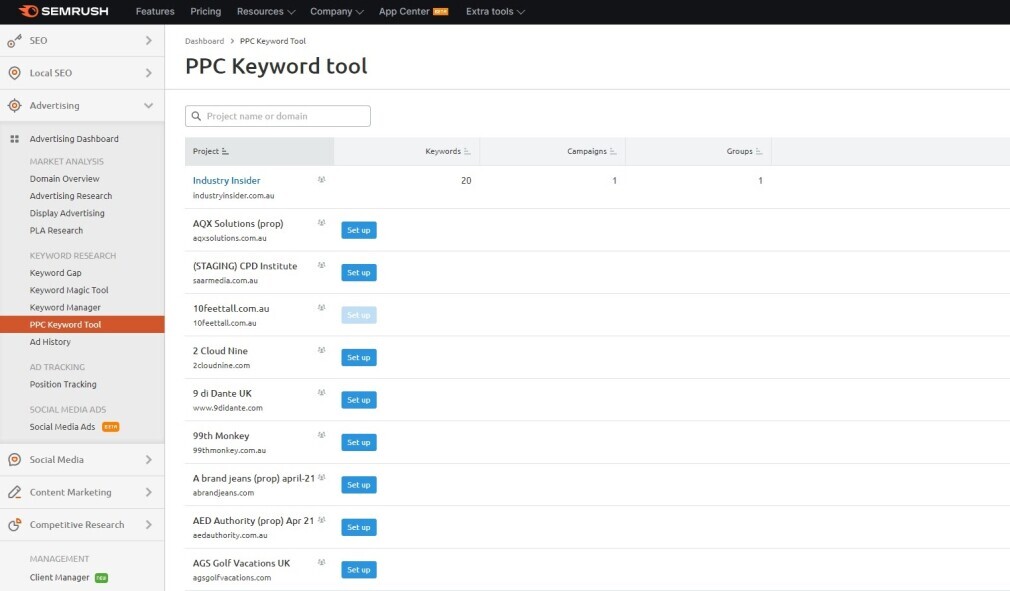Expand the Competitive Research sidebar section

[149, 525]
